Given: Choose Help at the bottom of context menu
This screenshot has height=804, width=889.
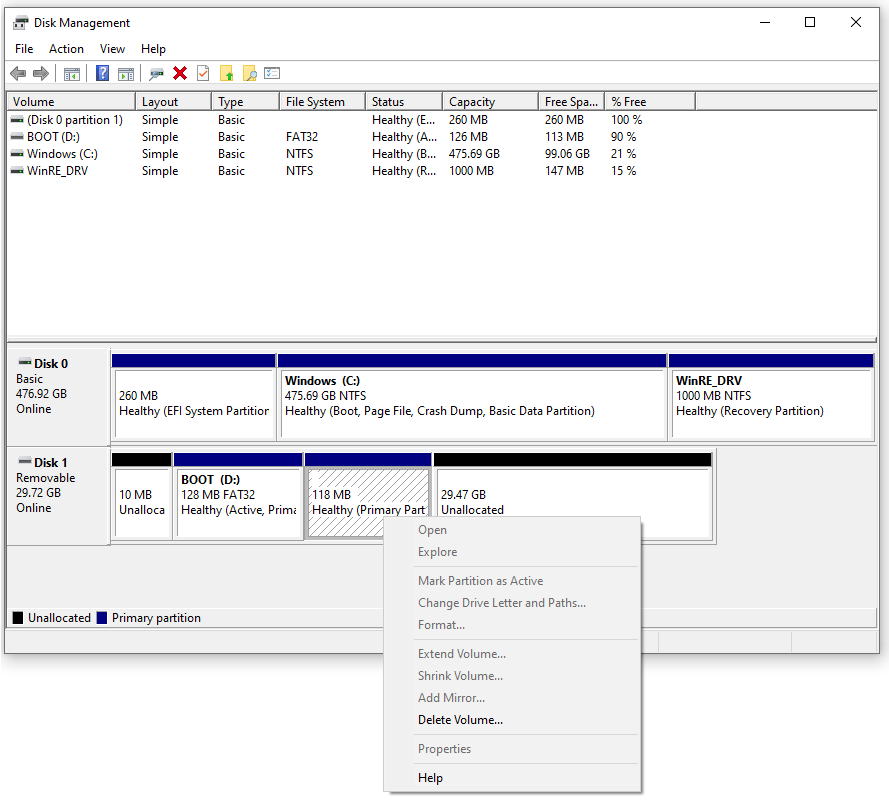Looking at the screenshot, I should click(512, 777).
